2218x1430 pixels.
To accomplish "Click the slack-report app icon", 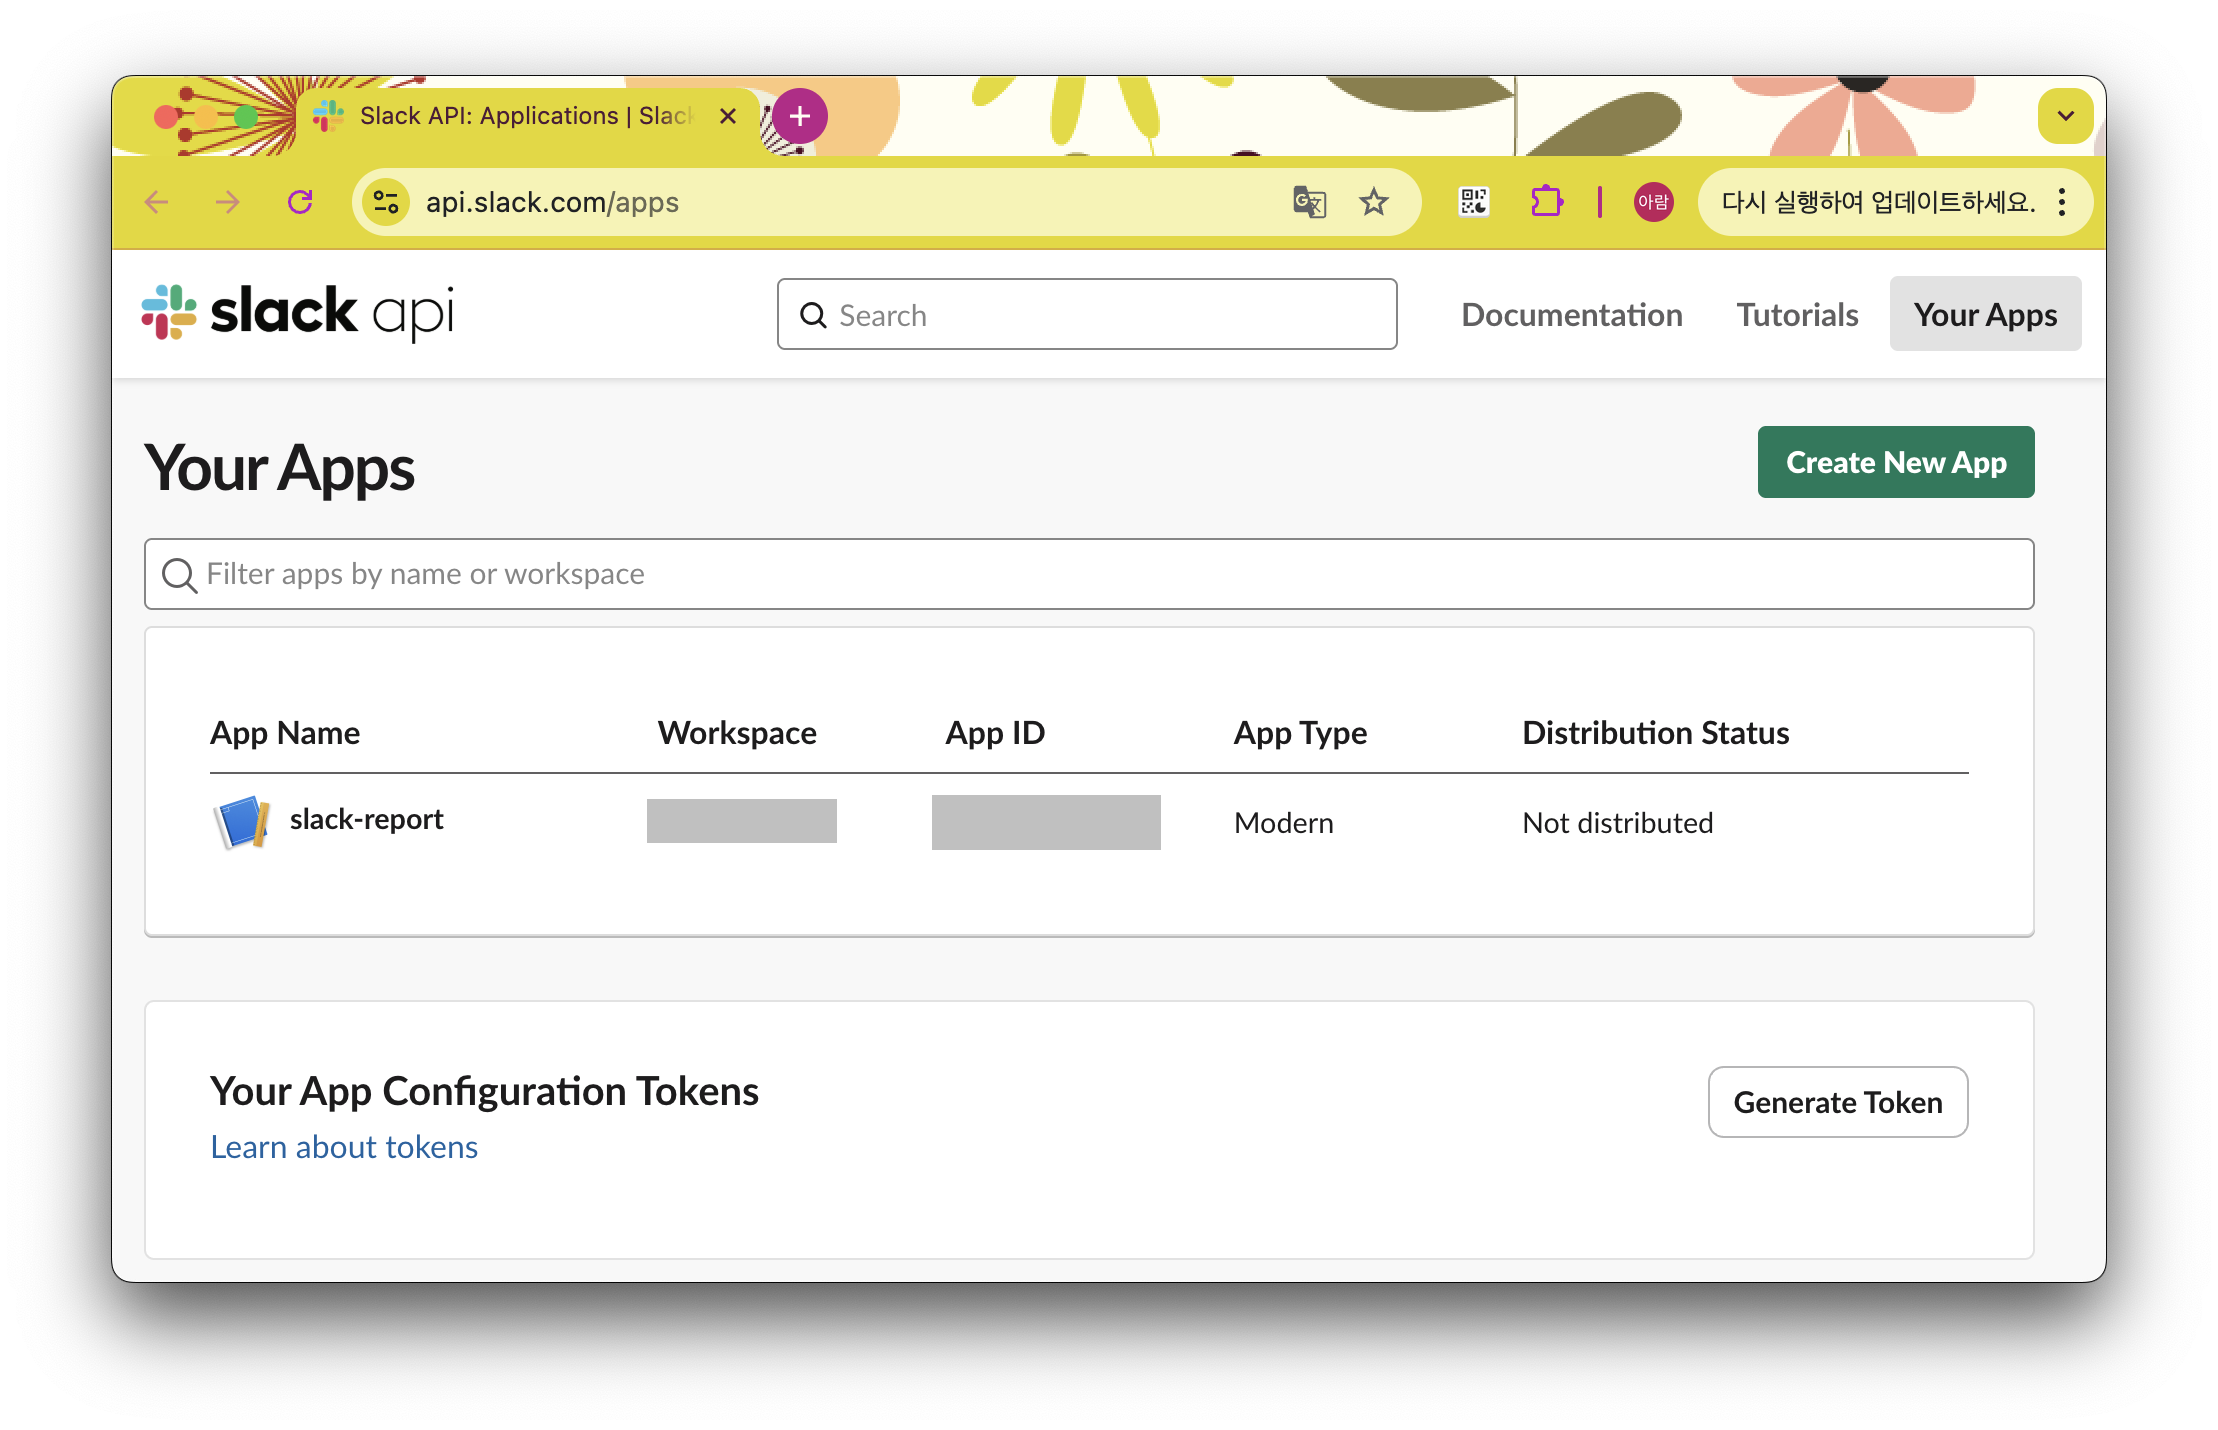I will coord(242,822).
